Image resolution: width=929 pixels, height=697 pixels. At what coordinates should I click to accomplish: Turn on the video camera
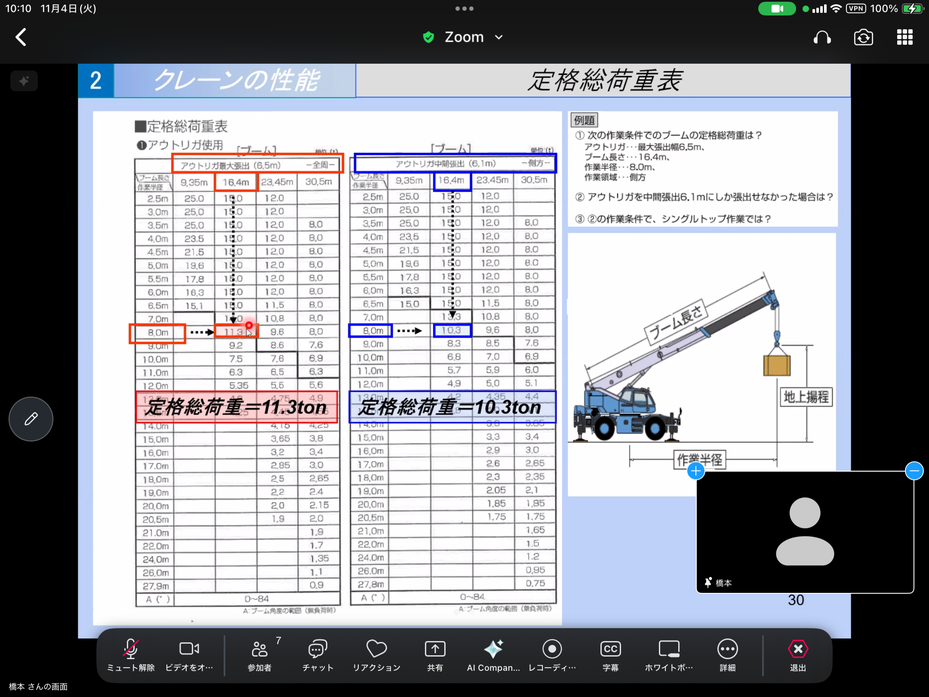click(189, 654)
